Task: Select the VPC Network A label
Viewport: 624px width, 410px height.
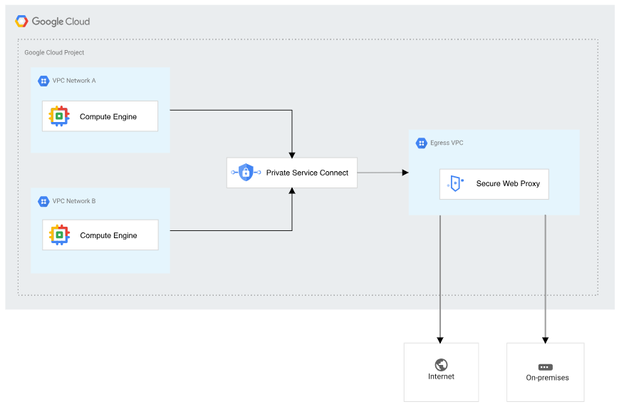Action: pos(74,80)
